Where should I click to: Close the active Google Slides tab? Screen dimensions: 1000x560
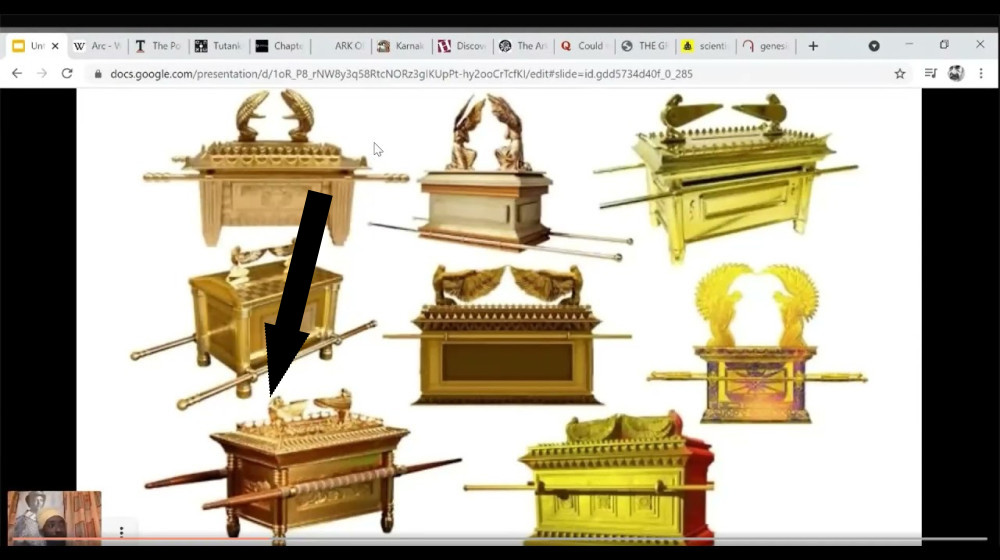(55, 46)
